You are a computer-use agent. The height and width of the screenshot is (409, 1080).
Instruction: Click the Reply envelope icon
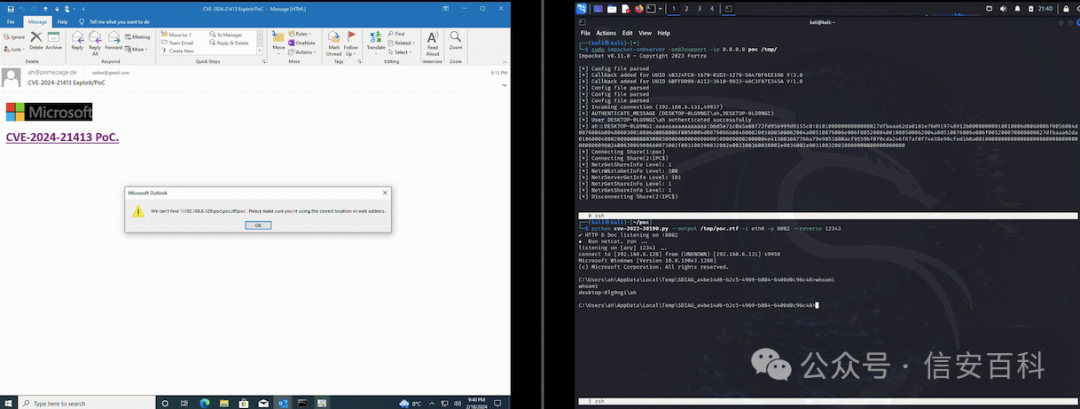(77, 41)
